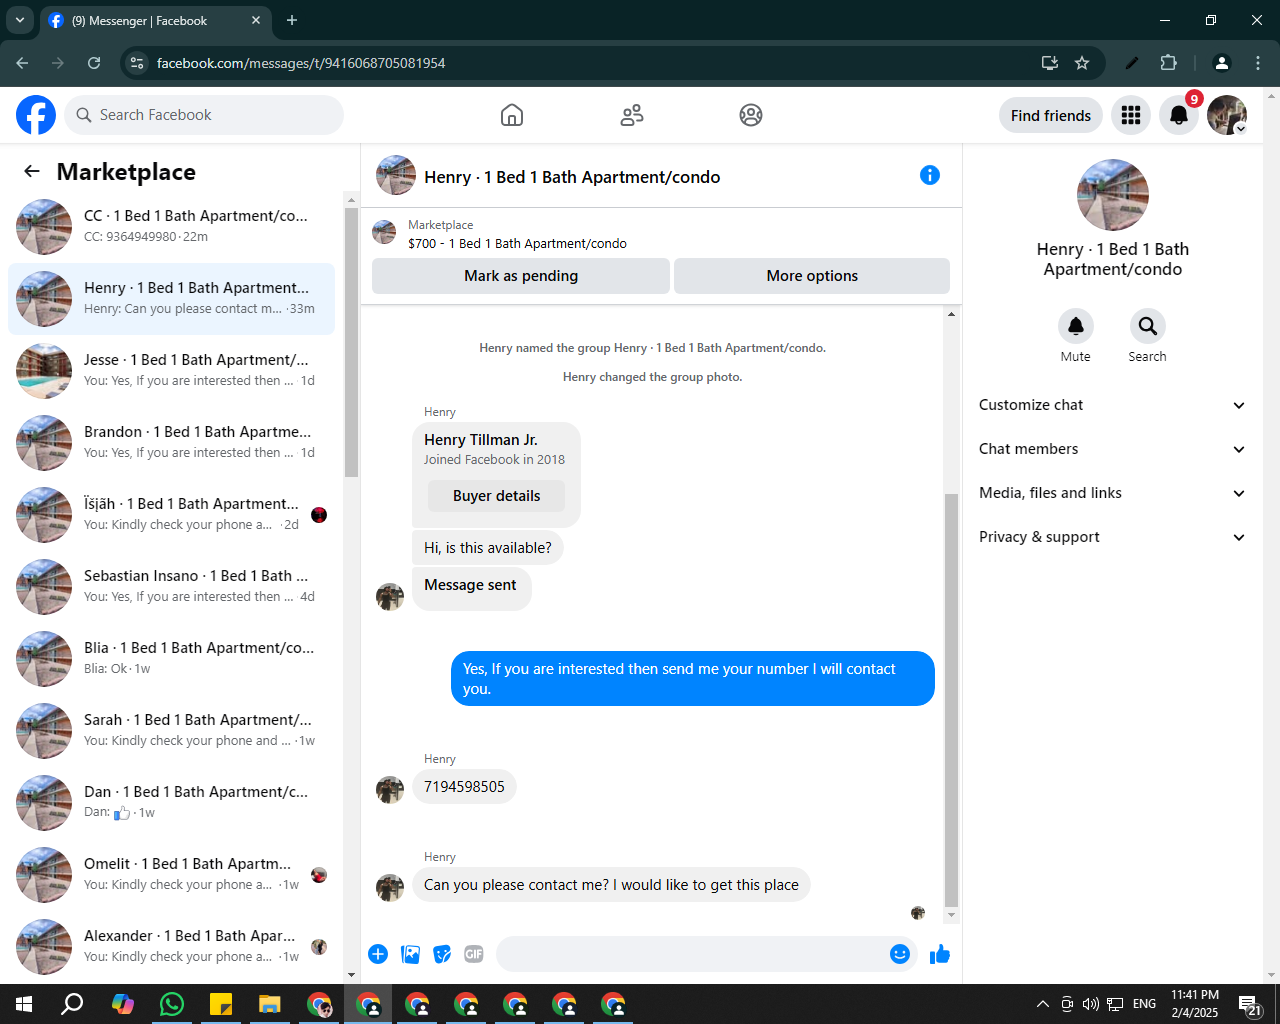Click Find friends button
The height and width of the screenshot is (1024, 1280).
(1051, 115)
